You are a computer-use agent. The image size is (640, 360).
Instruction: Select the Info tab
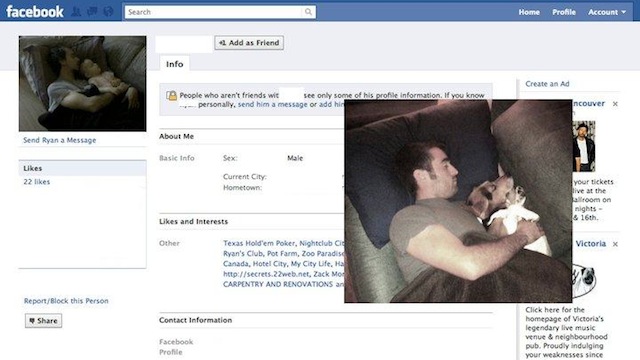[x=174, y=64]
